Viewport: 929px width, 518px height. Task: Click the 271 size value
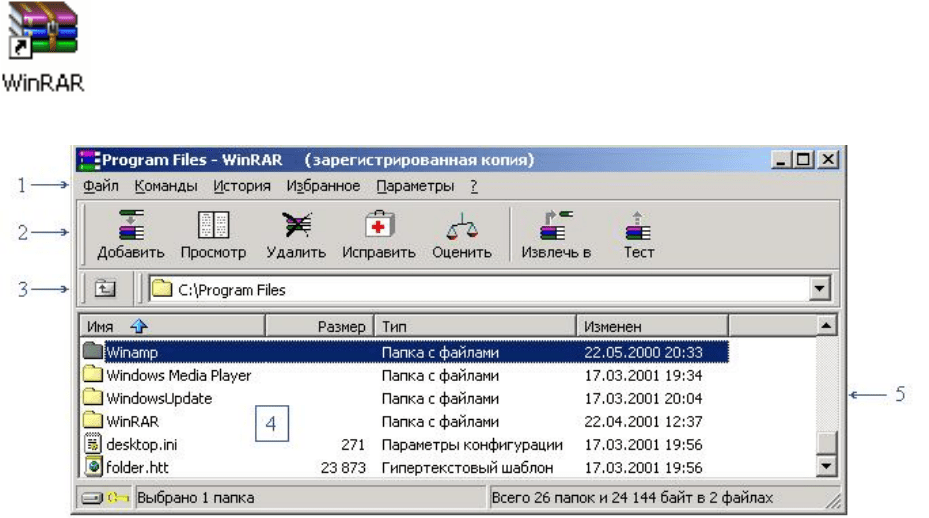[353, 445]
